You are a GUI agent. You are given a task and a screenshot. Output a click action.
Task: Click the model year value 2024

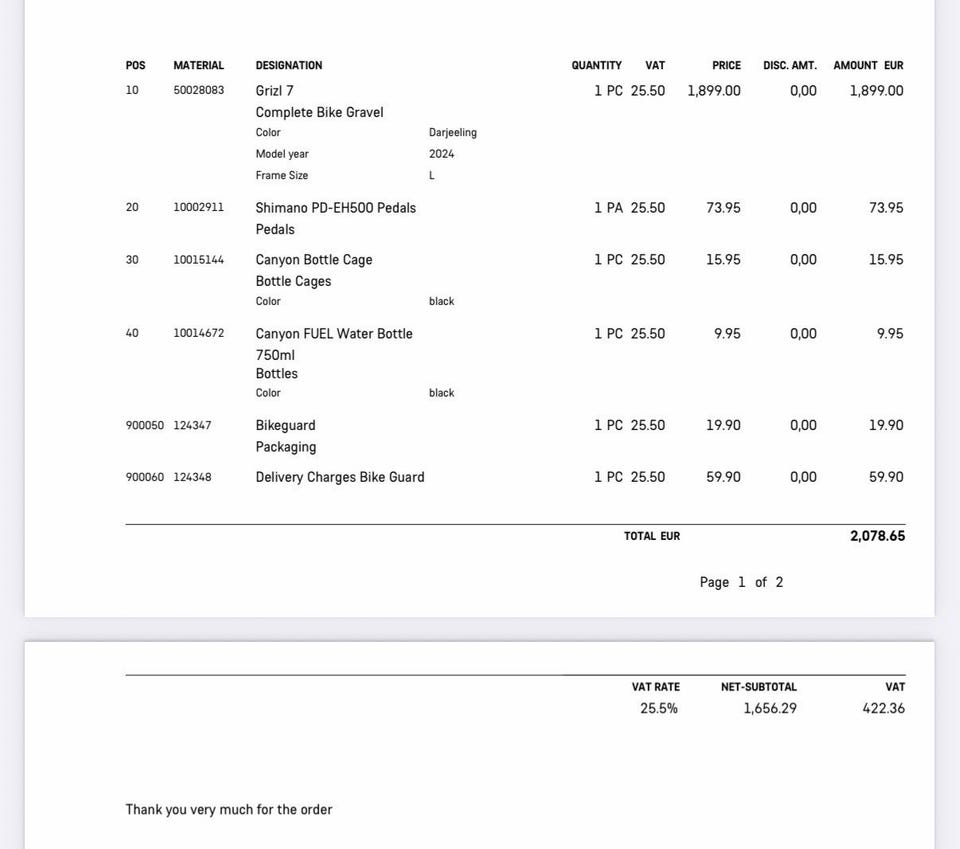(441, 154)
